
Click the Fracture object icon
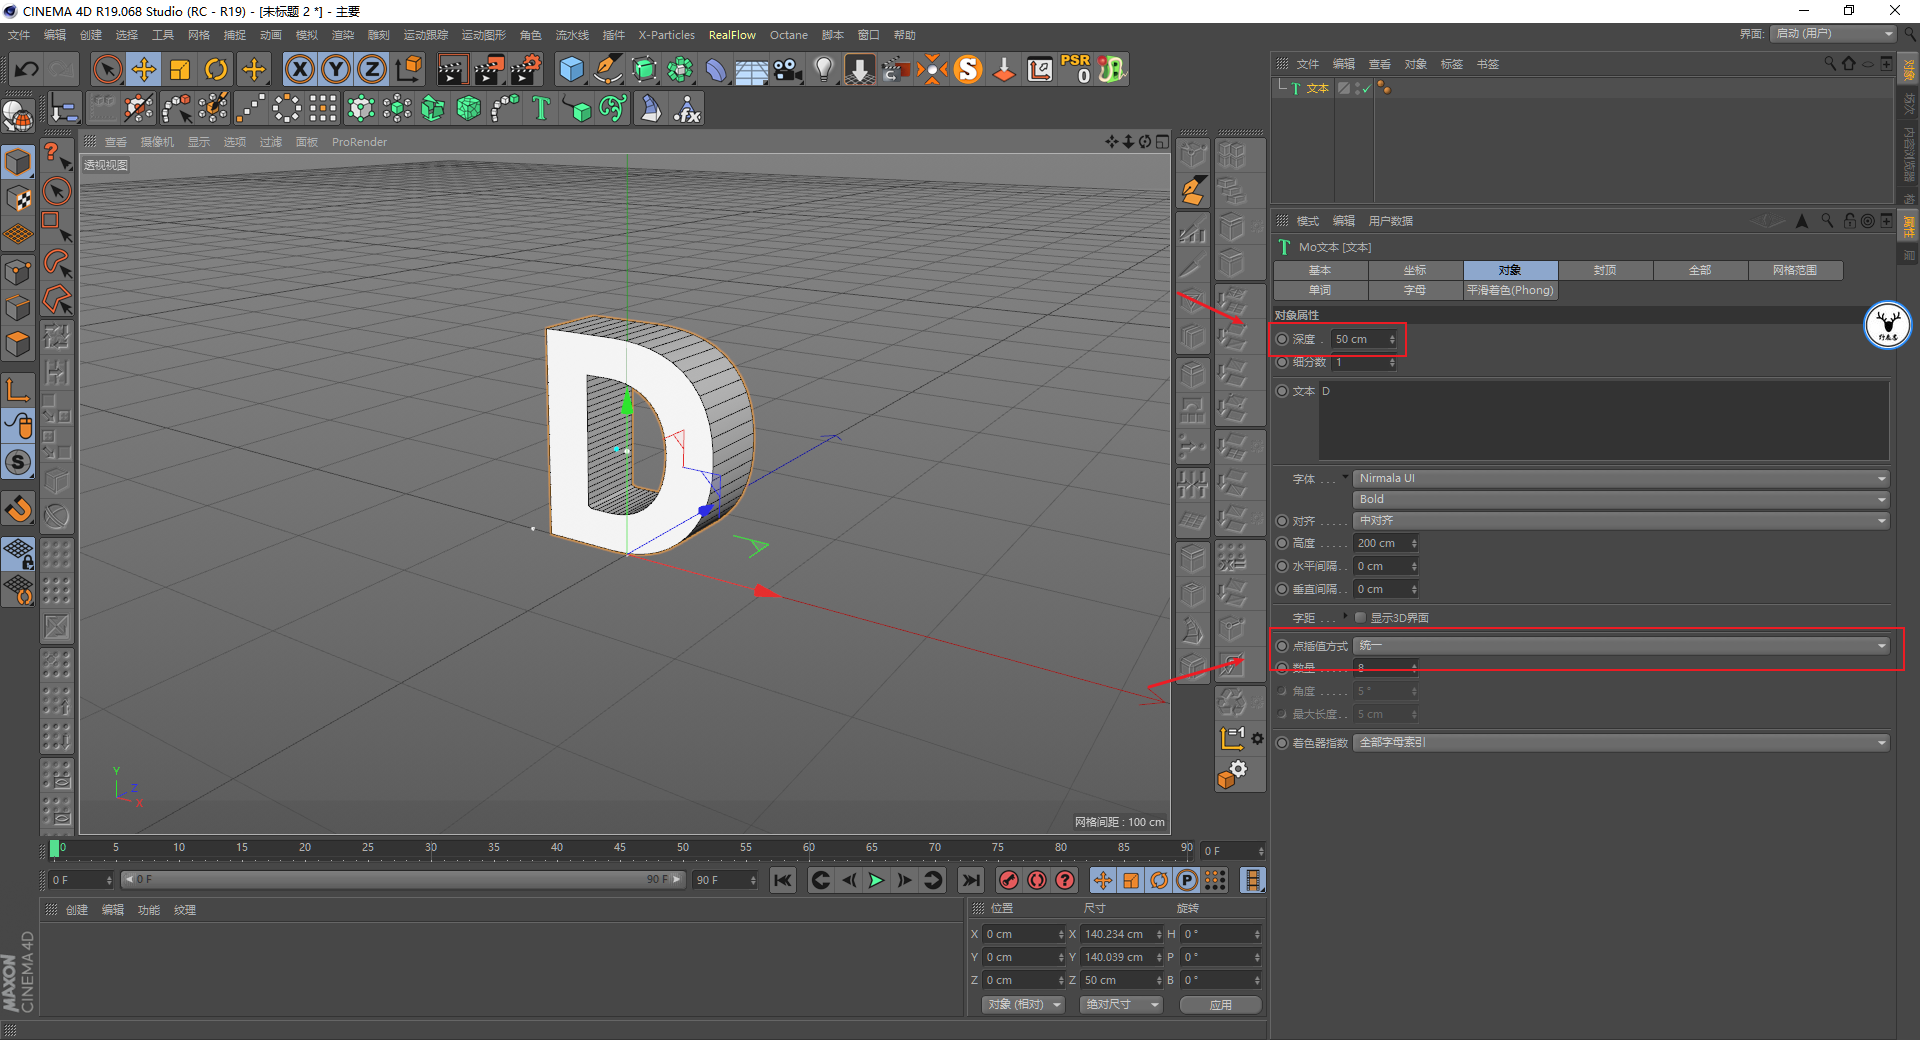433,108
